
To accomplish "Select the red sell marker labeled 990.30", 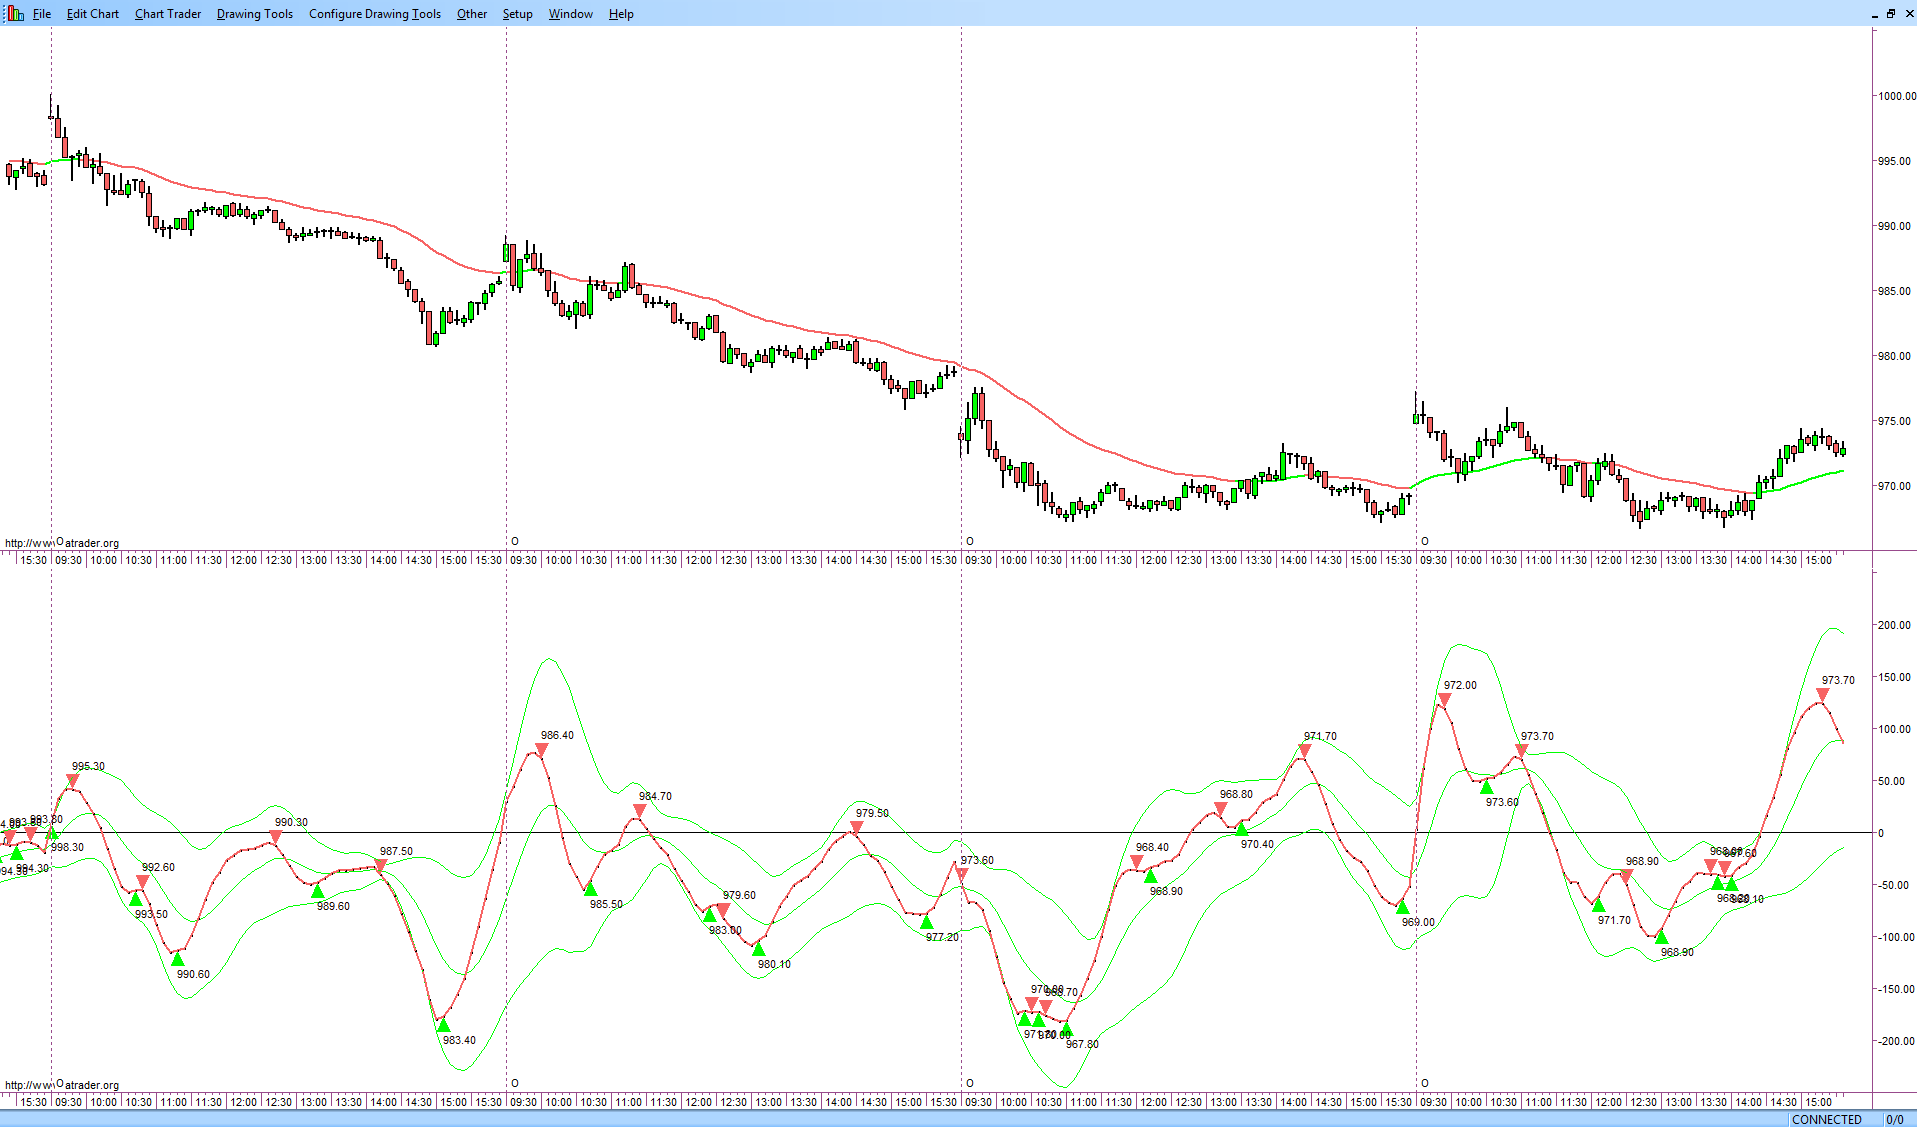I will pyautogui.click(x=276, y=836).
